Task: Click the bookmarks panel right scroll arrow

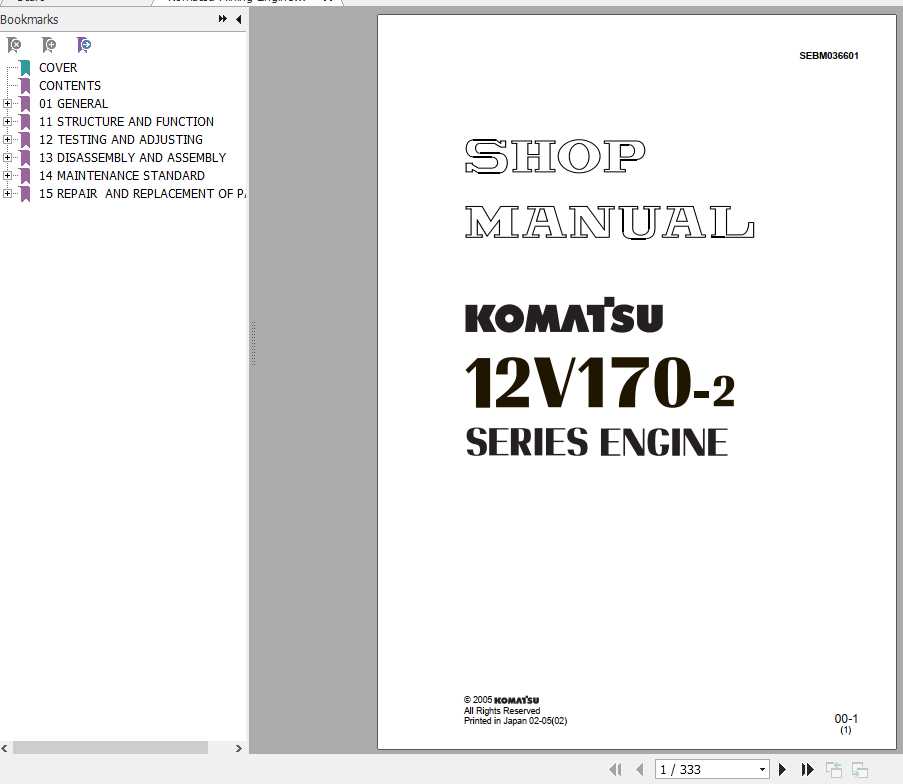Action: point(238,748)
